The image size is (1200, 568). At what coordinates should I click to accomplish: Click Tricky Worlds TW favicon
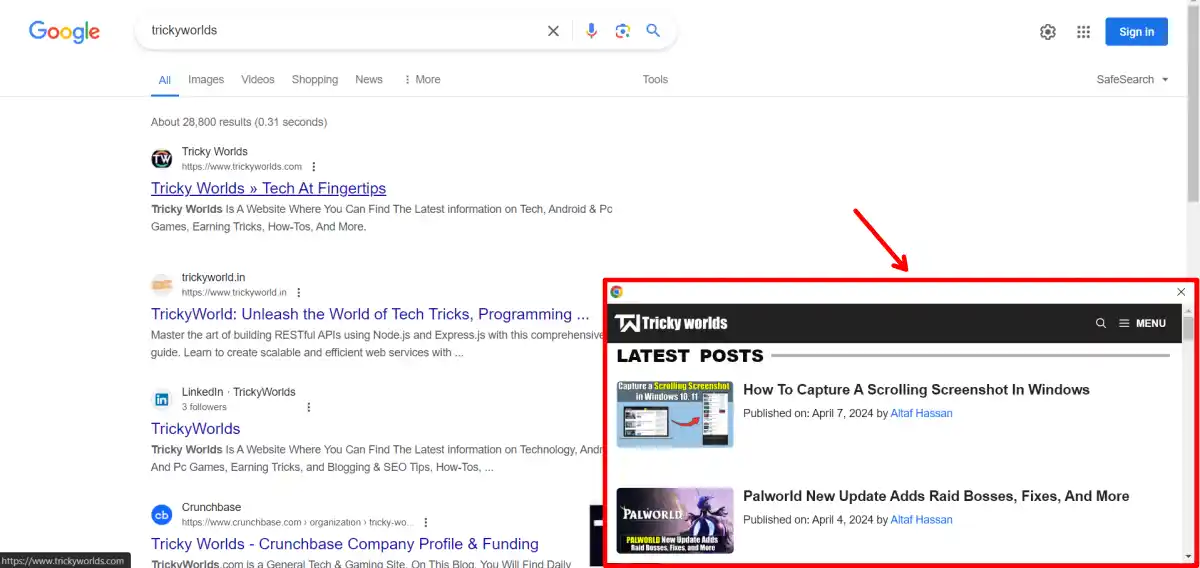[161, 159]
